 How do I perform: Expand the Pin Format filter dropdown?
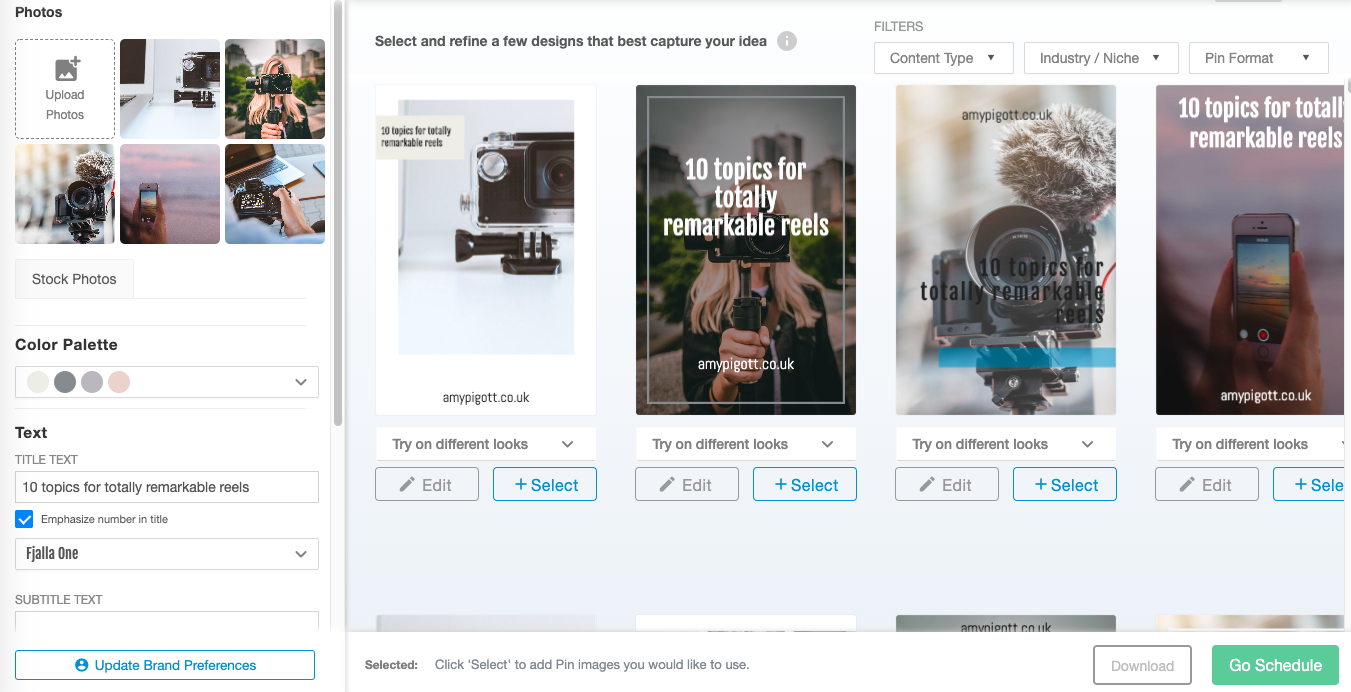[x=1258, y=58]
